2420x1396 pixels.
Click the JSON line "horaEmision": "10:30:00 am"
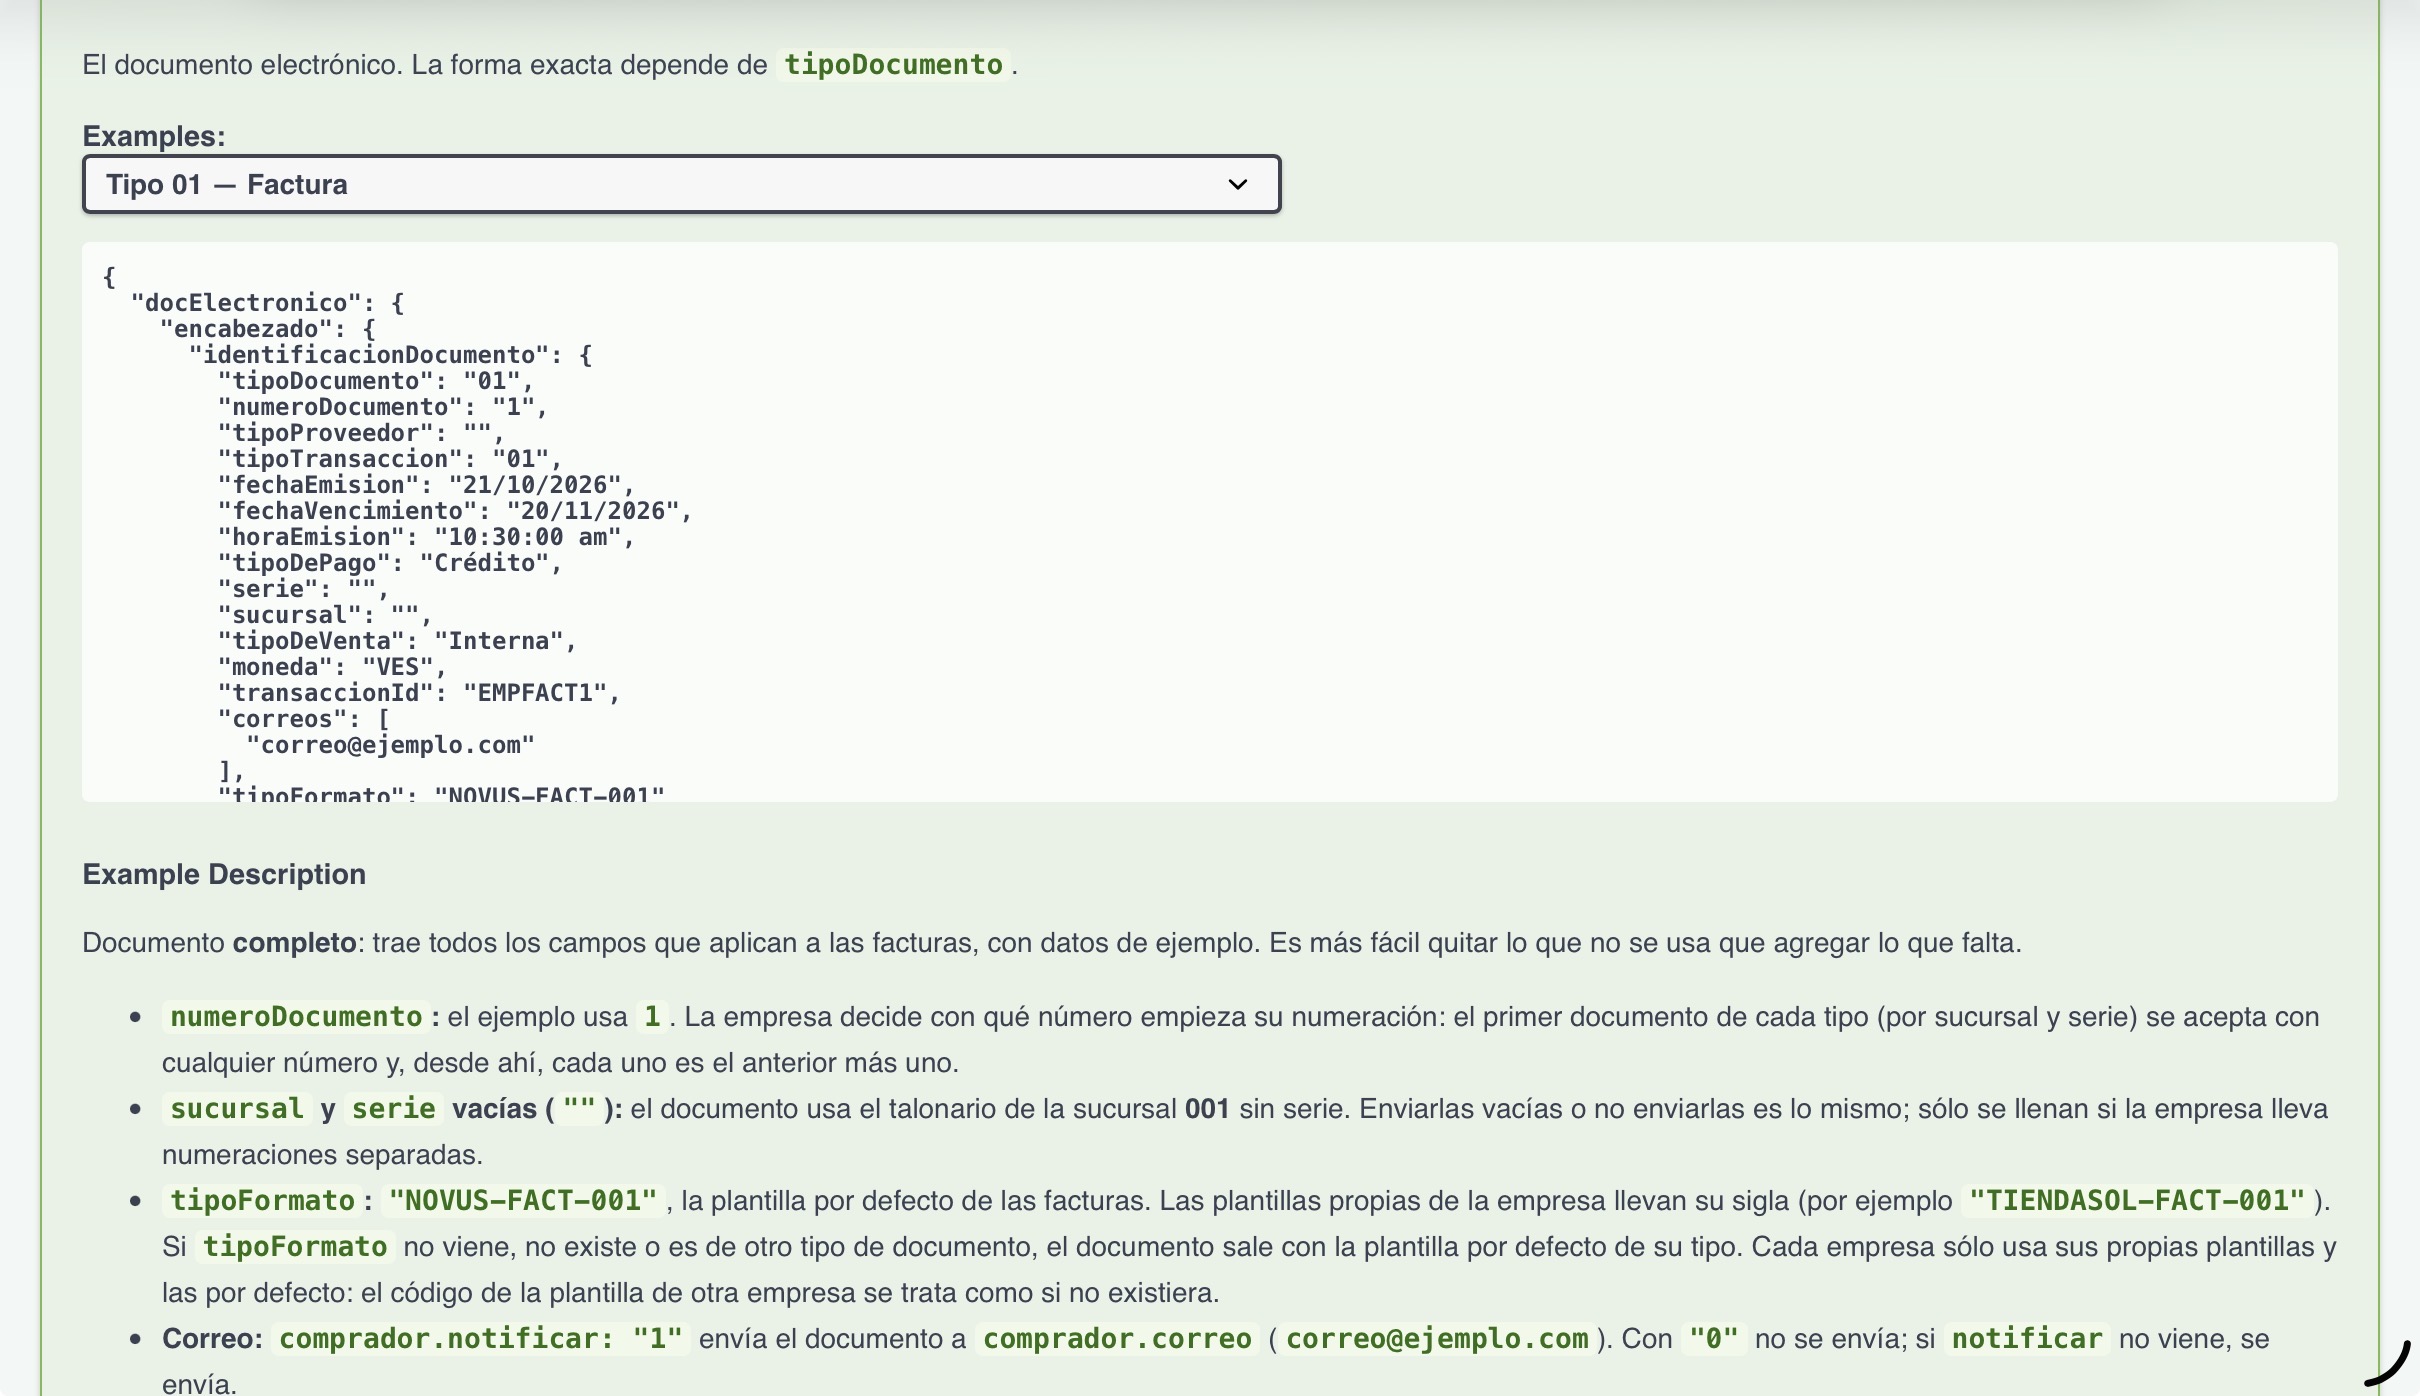point(426,537)
